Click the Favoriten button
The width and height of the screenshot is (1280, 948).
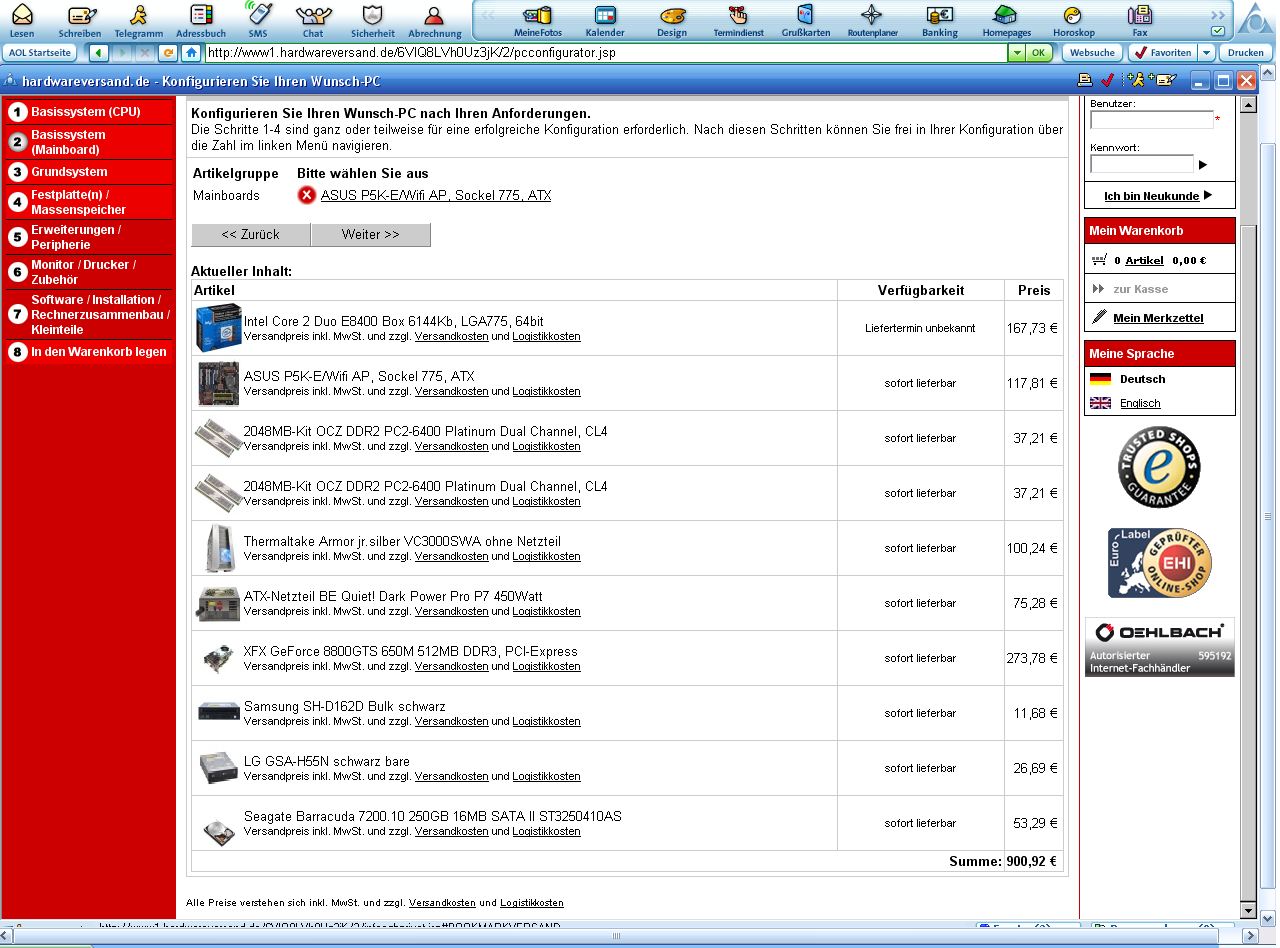point(1162,52)
